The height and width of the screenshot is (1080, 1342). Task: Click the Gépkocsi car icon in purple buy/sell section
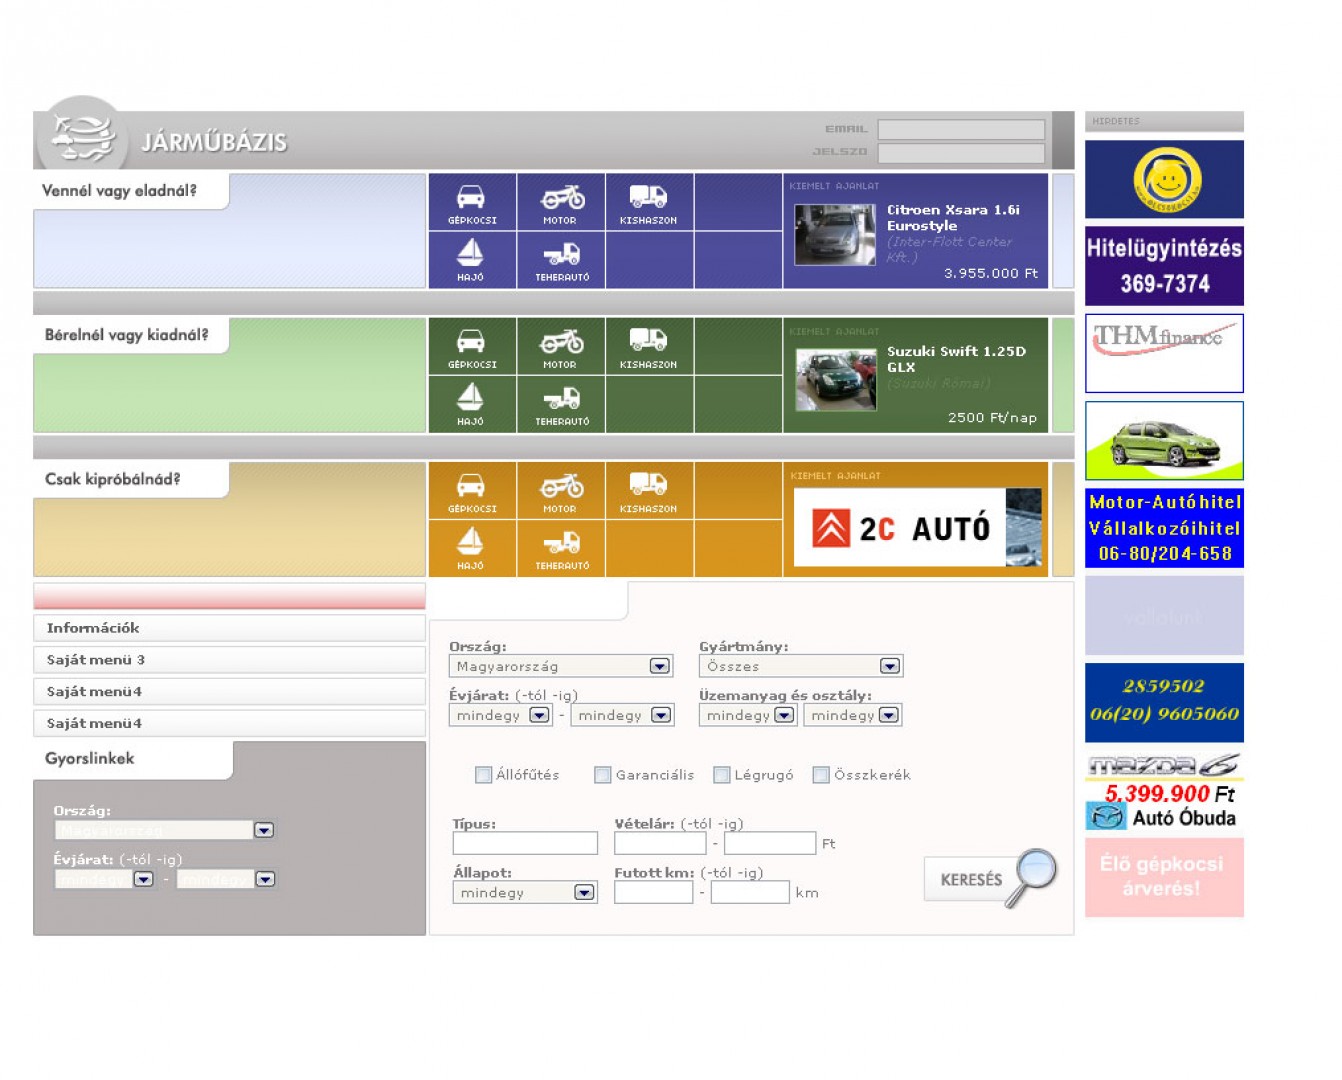471,201
